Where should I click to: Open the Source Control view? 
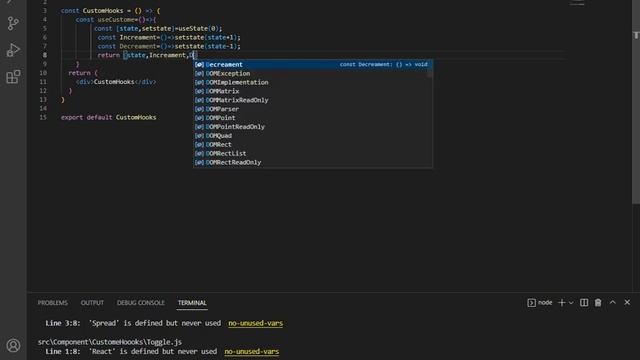[x=13, y=23]
